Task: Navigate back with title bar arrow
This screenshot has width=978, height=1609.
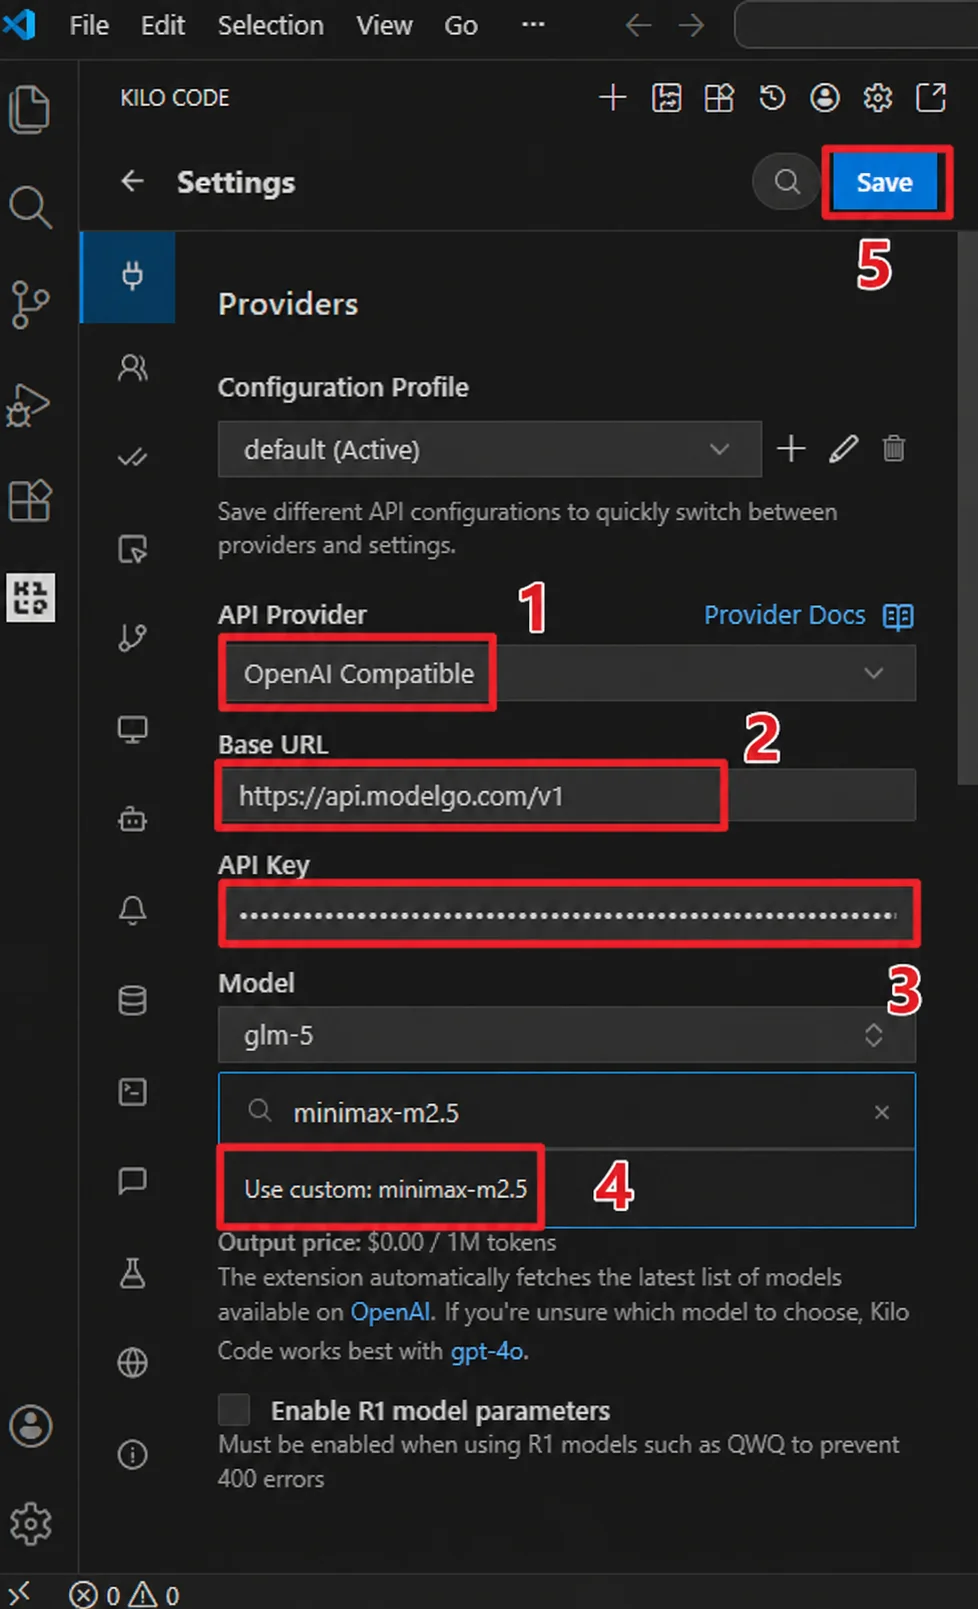Action: [638, 25]
